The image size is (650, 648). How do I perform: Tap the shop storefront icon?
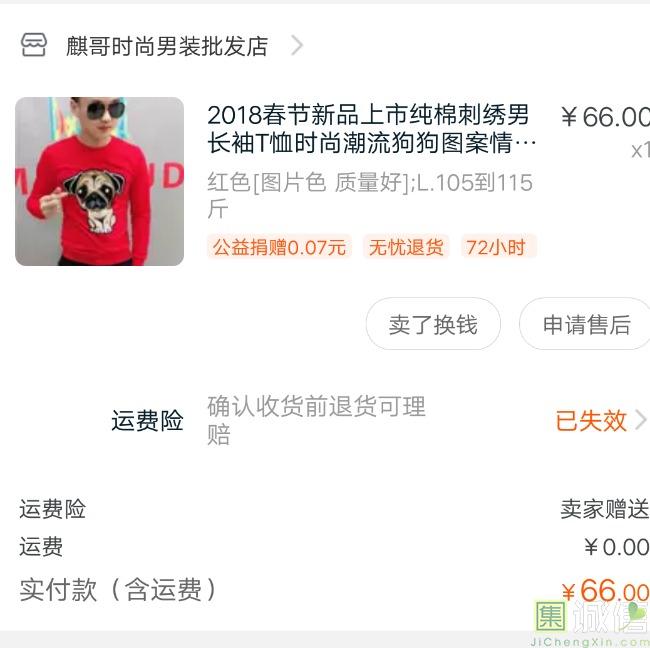pyautogui.click(x=34, y=45)
